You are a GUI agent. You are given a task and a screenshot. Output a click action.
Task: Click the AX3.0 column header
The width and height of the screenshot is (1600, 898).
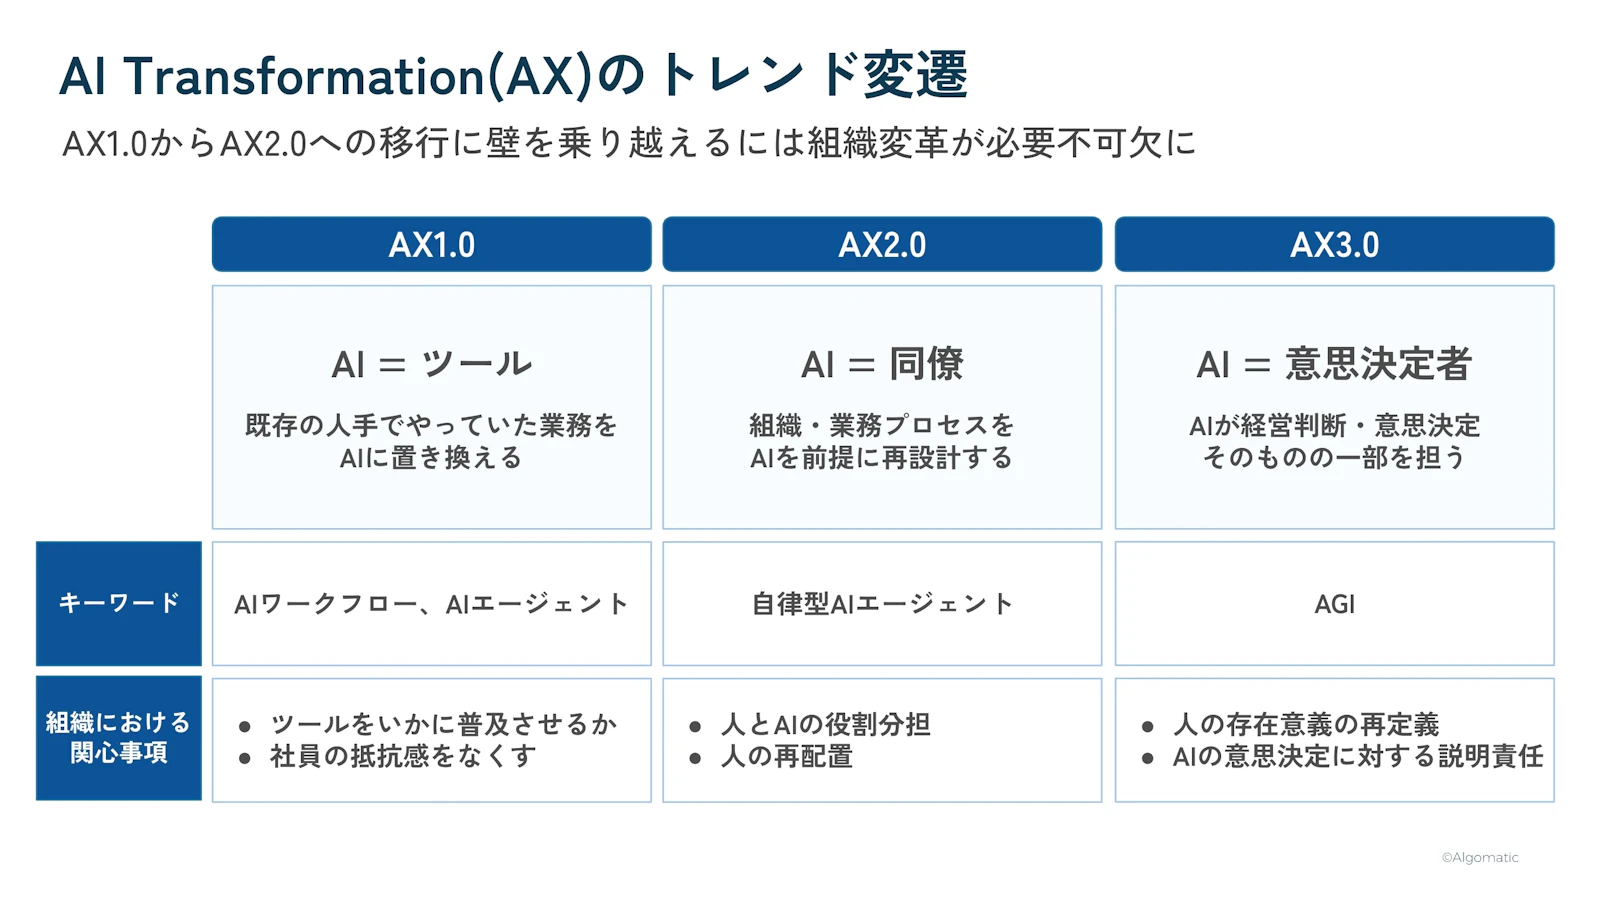click(x=1334, y=244)
